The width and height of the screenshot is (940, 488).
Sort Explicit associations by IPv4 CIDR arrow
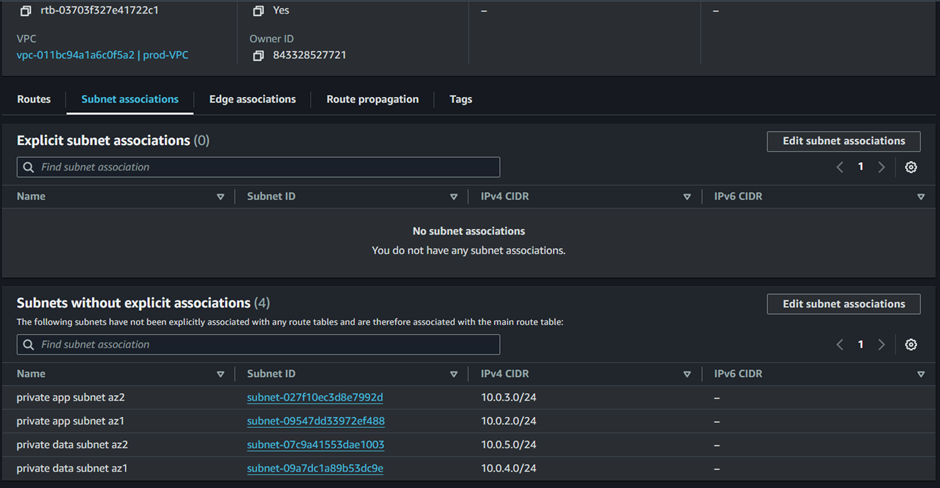point(687,197)
